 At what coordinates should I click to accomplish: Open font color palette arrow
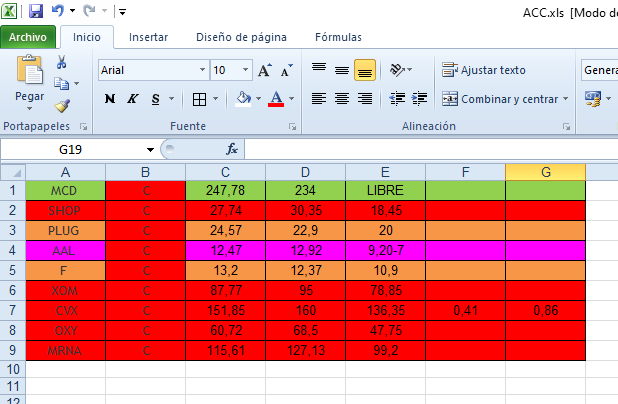click(x=292, y=99)
